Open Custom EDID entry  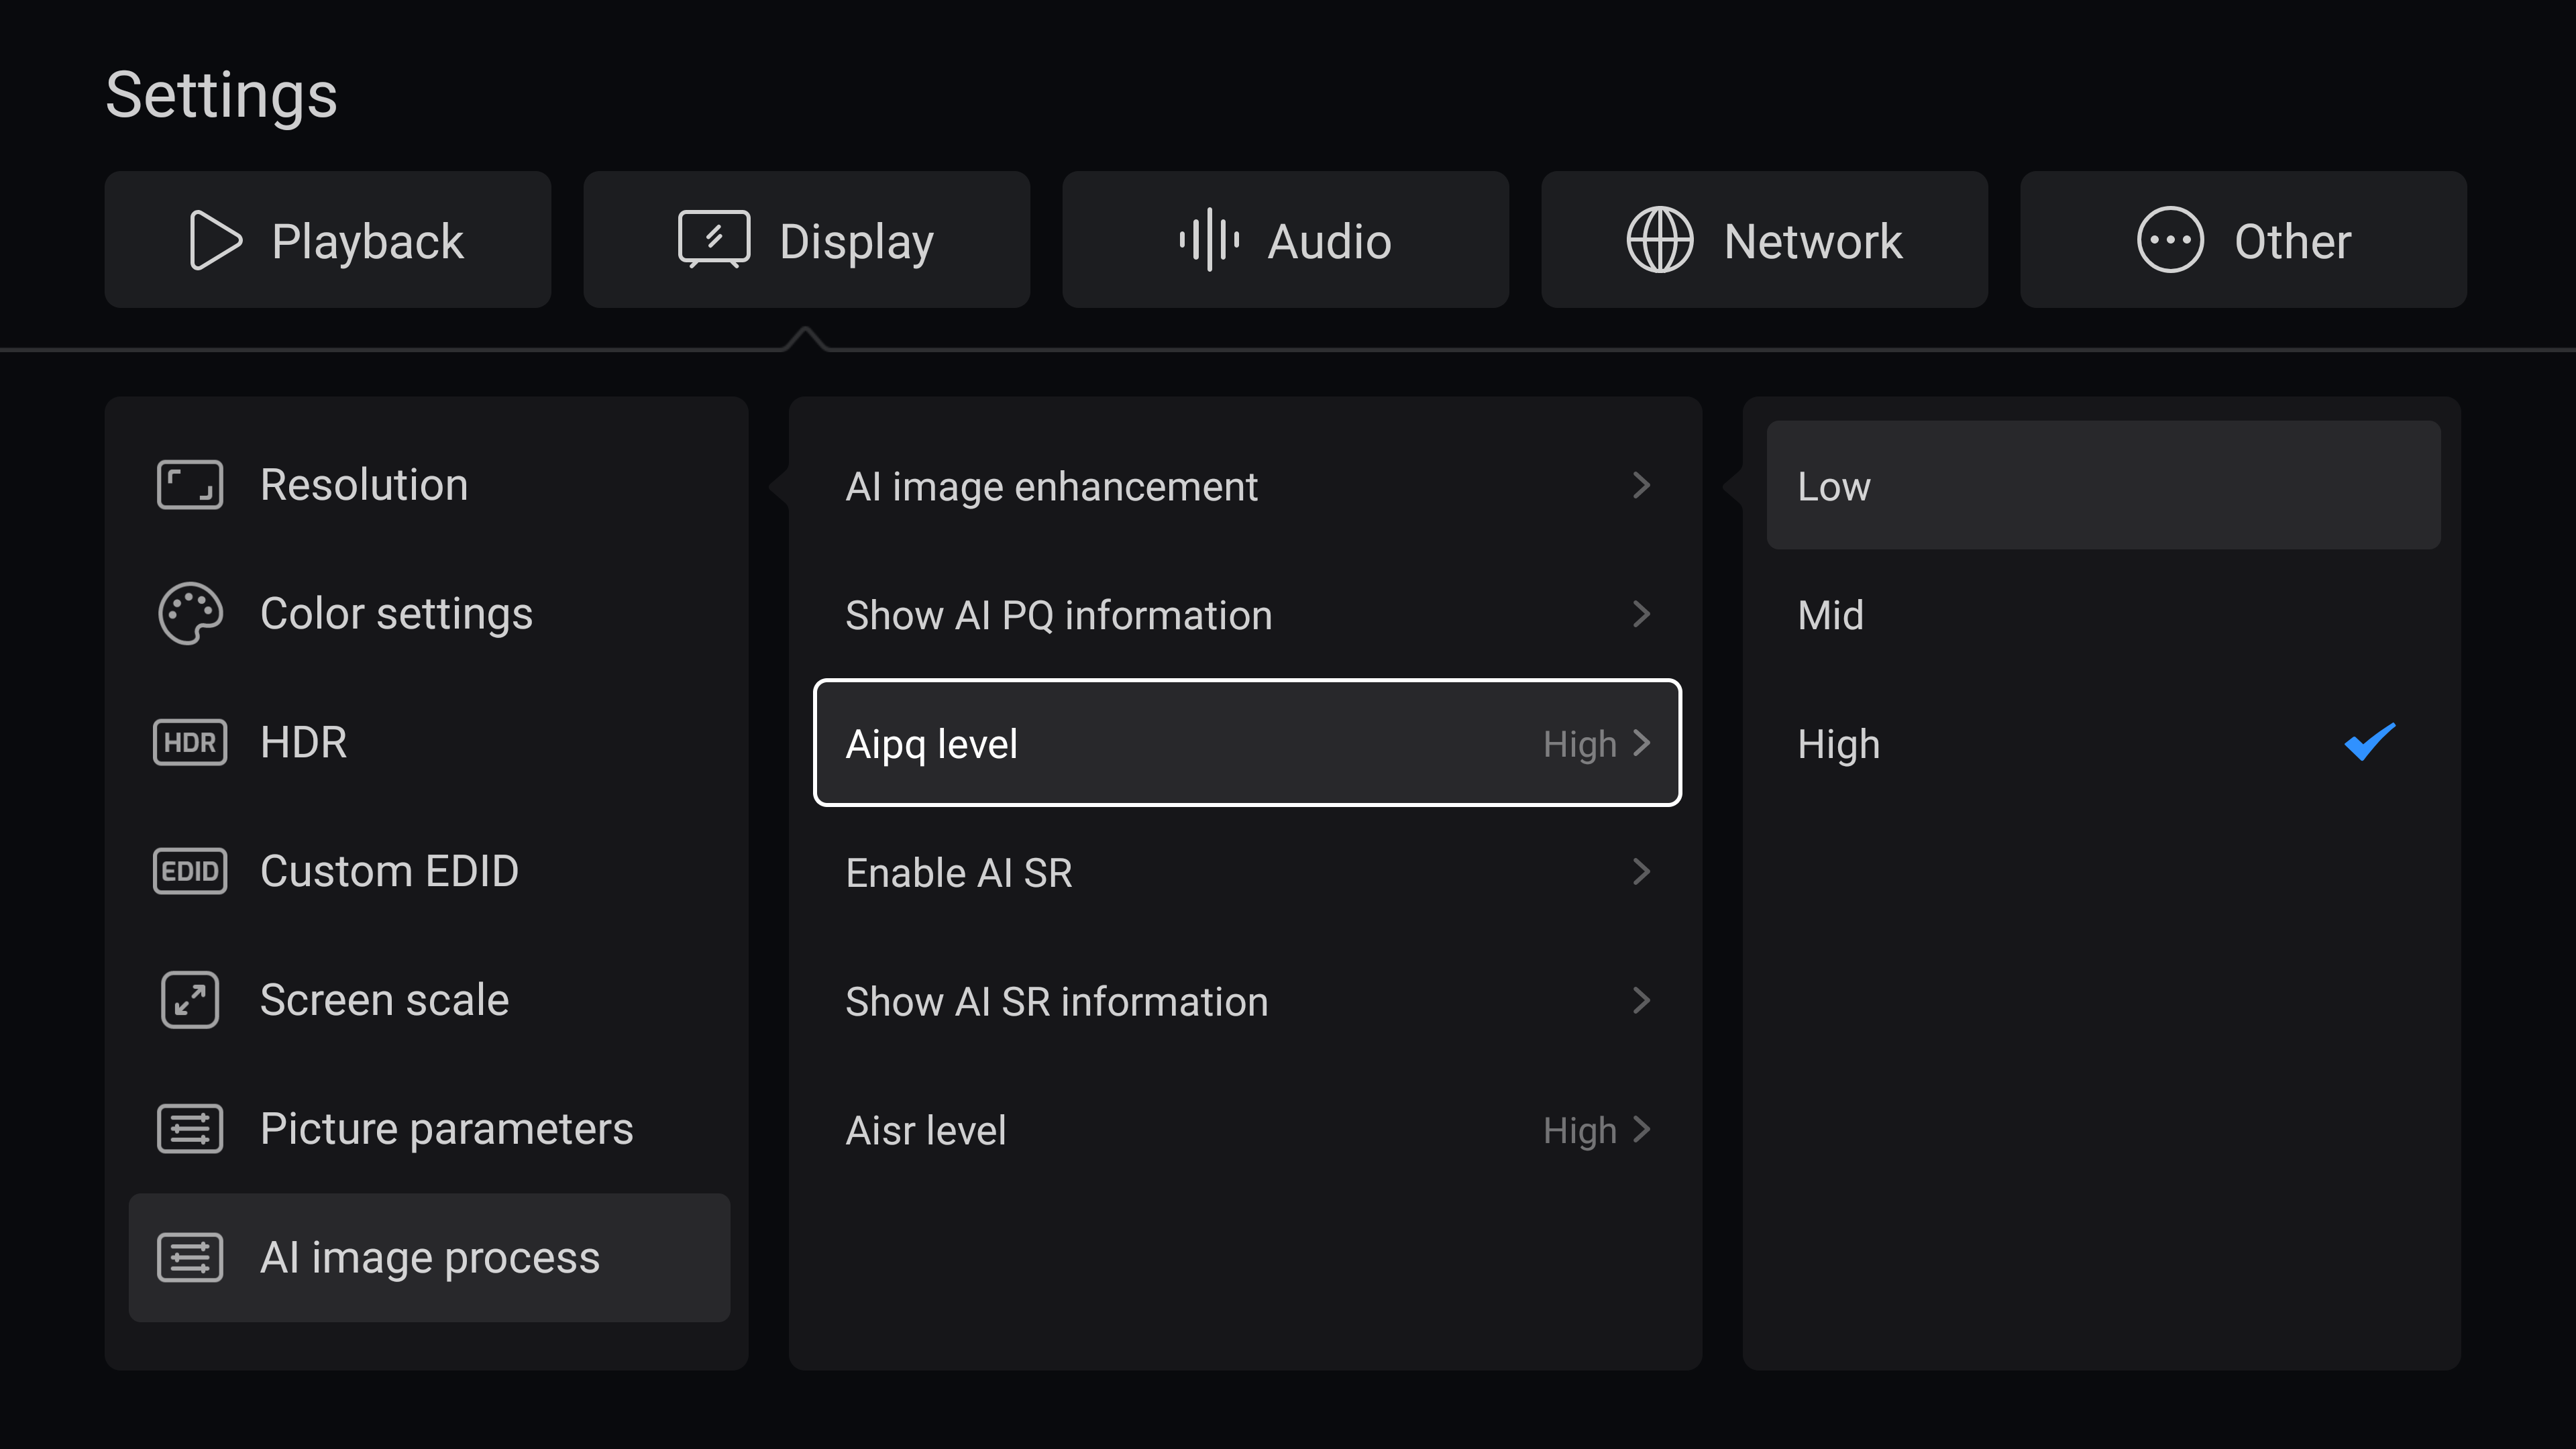[x=430, y=871]
